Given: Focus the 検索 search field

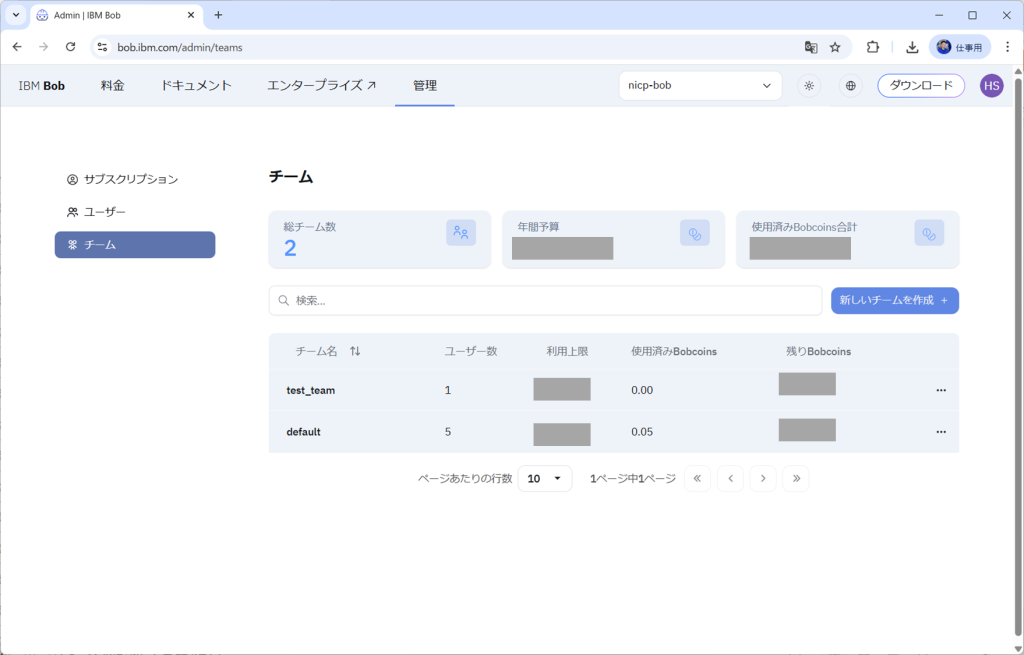Looking at the screenshot, I should [x=545, y=300].
